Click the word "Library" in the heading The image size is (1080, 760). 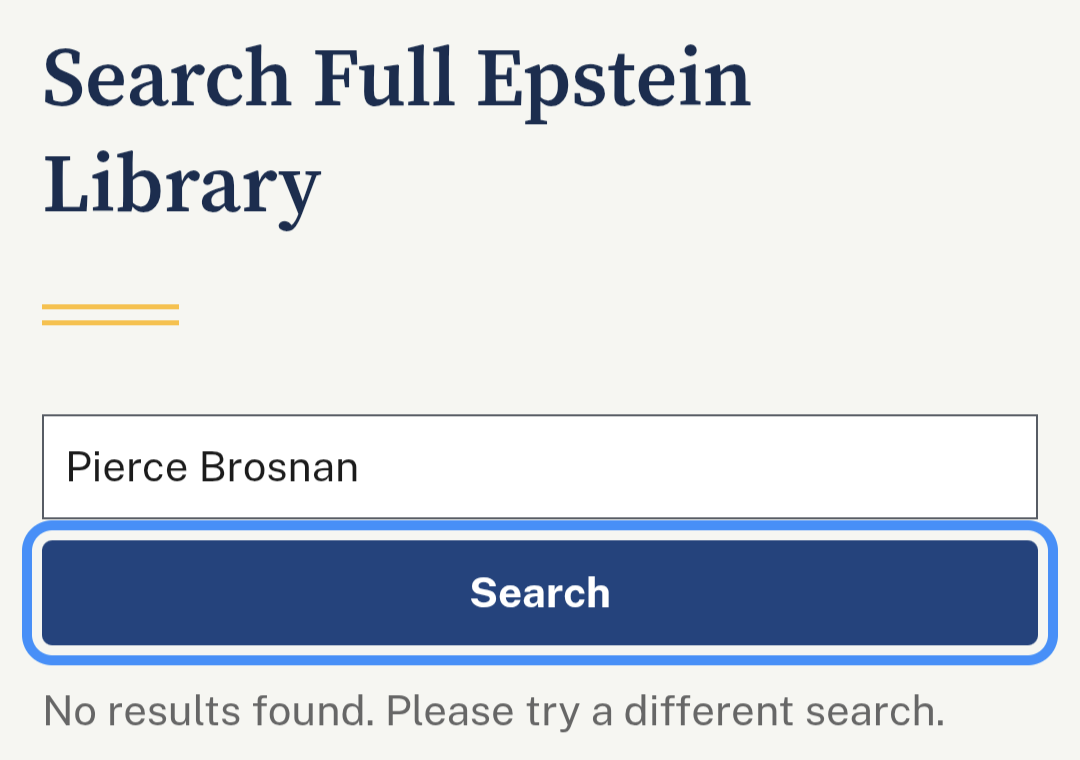point(181,185)
